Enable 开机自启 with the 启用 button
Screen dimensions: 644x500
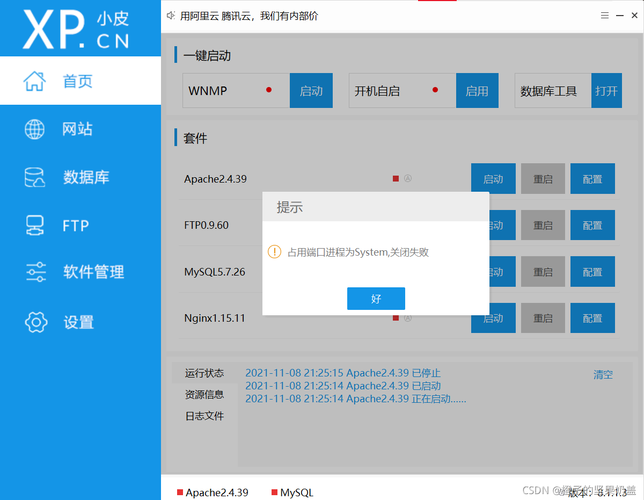(x=477, y=90)
